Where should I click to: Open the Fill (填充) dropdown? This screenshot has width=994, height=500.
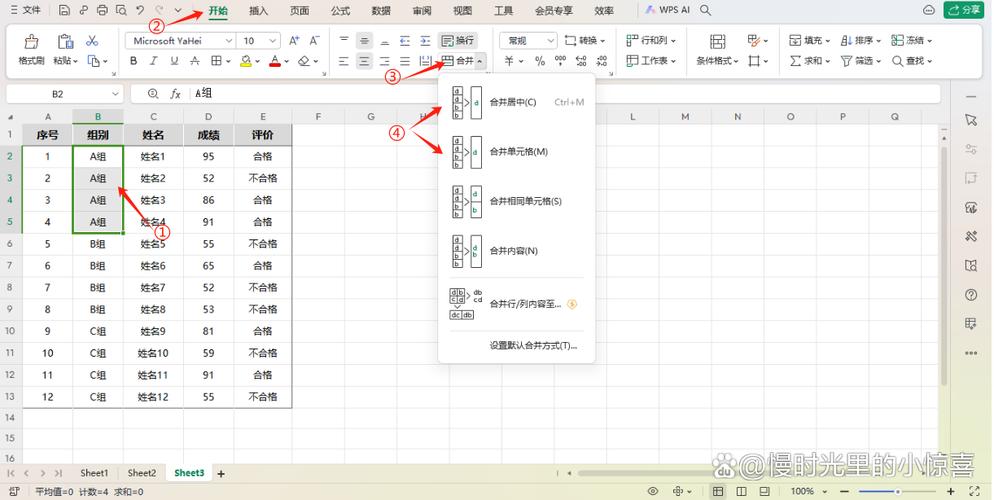point(810,41)
